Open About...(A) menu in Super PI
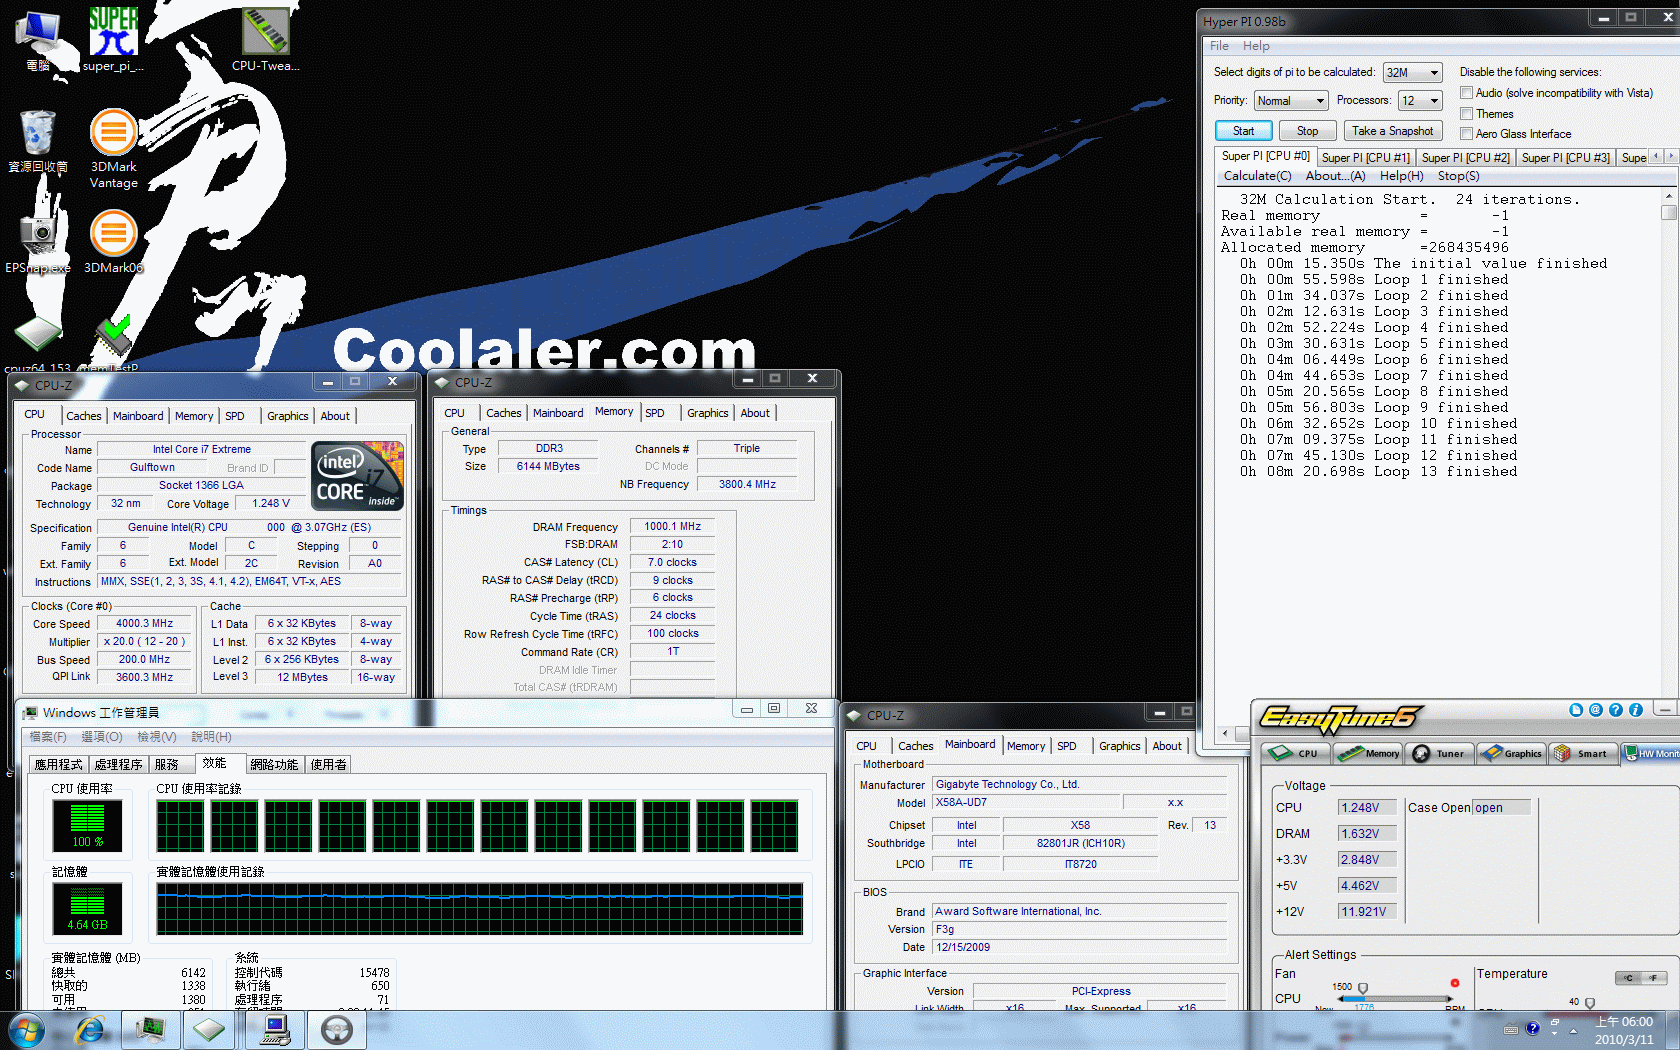 (x=1335, y=176)
